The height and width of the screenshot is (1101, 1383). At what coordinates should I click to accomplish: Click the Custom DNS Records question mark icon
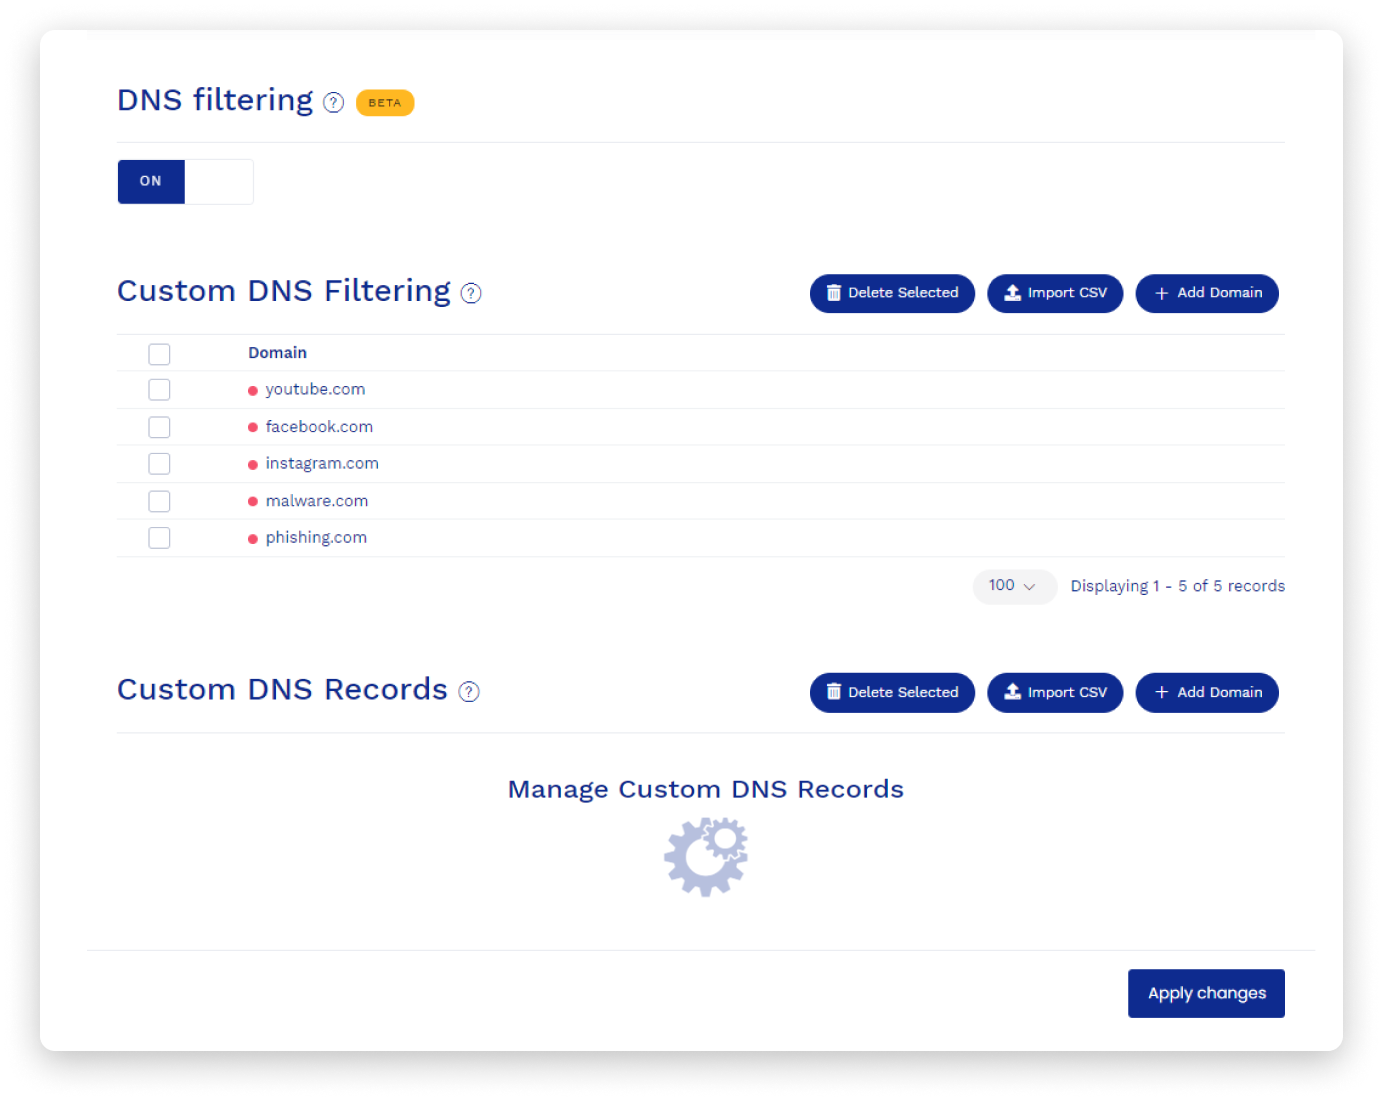click(469, 691)
